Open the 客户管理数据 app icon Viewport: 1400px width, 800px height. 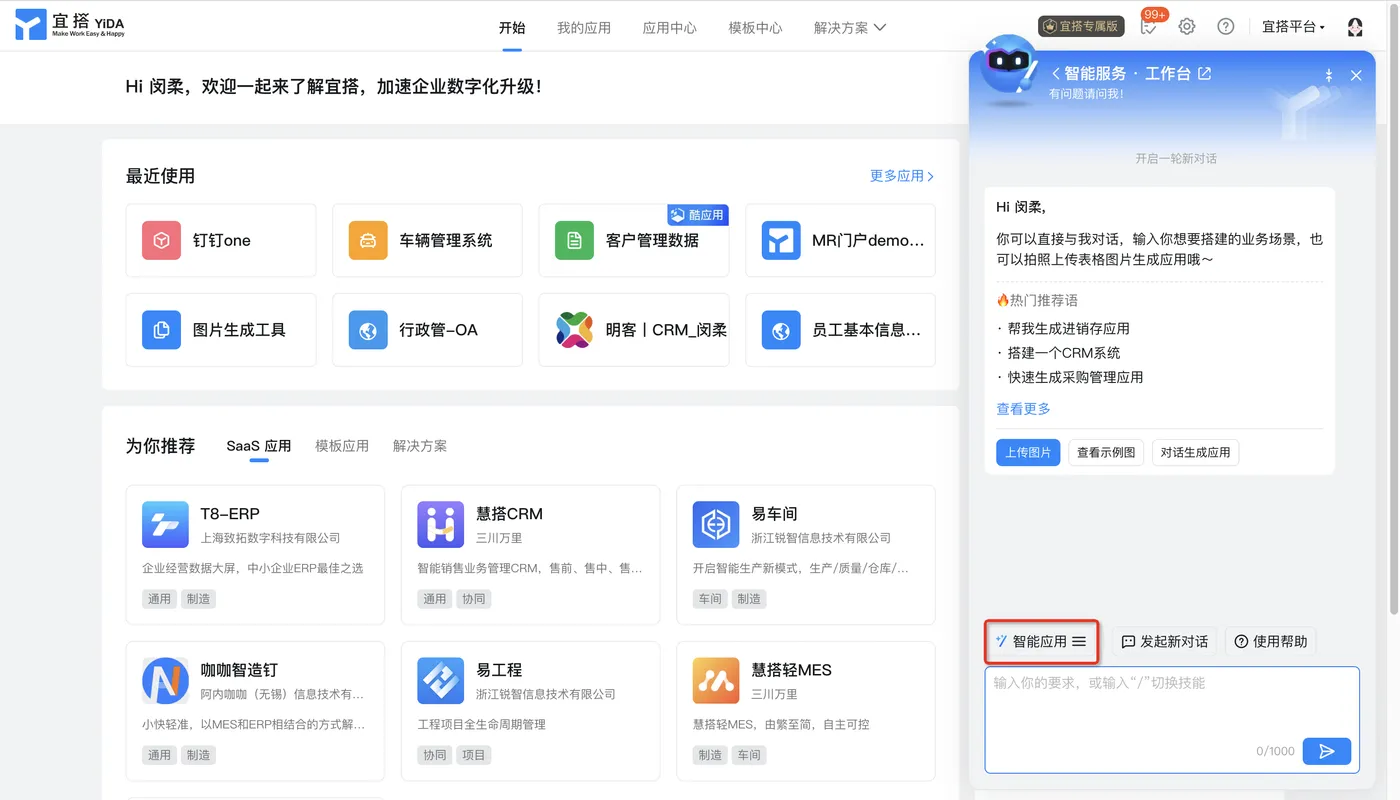point(574,241)
